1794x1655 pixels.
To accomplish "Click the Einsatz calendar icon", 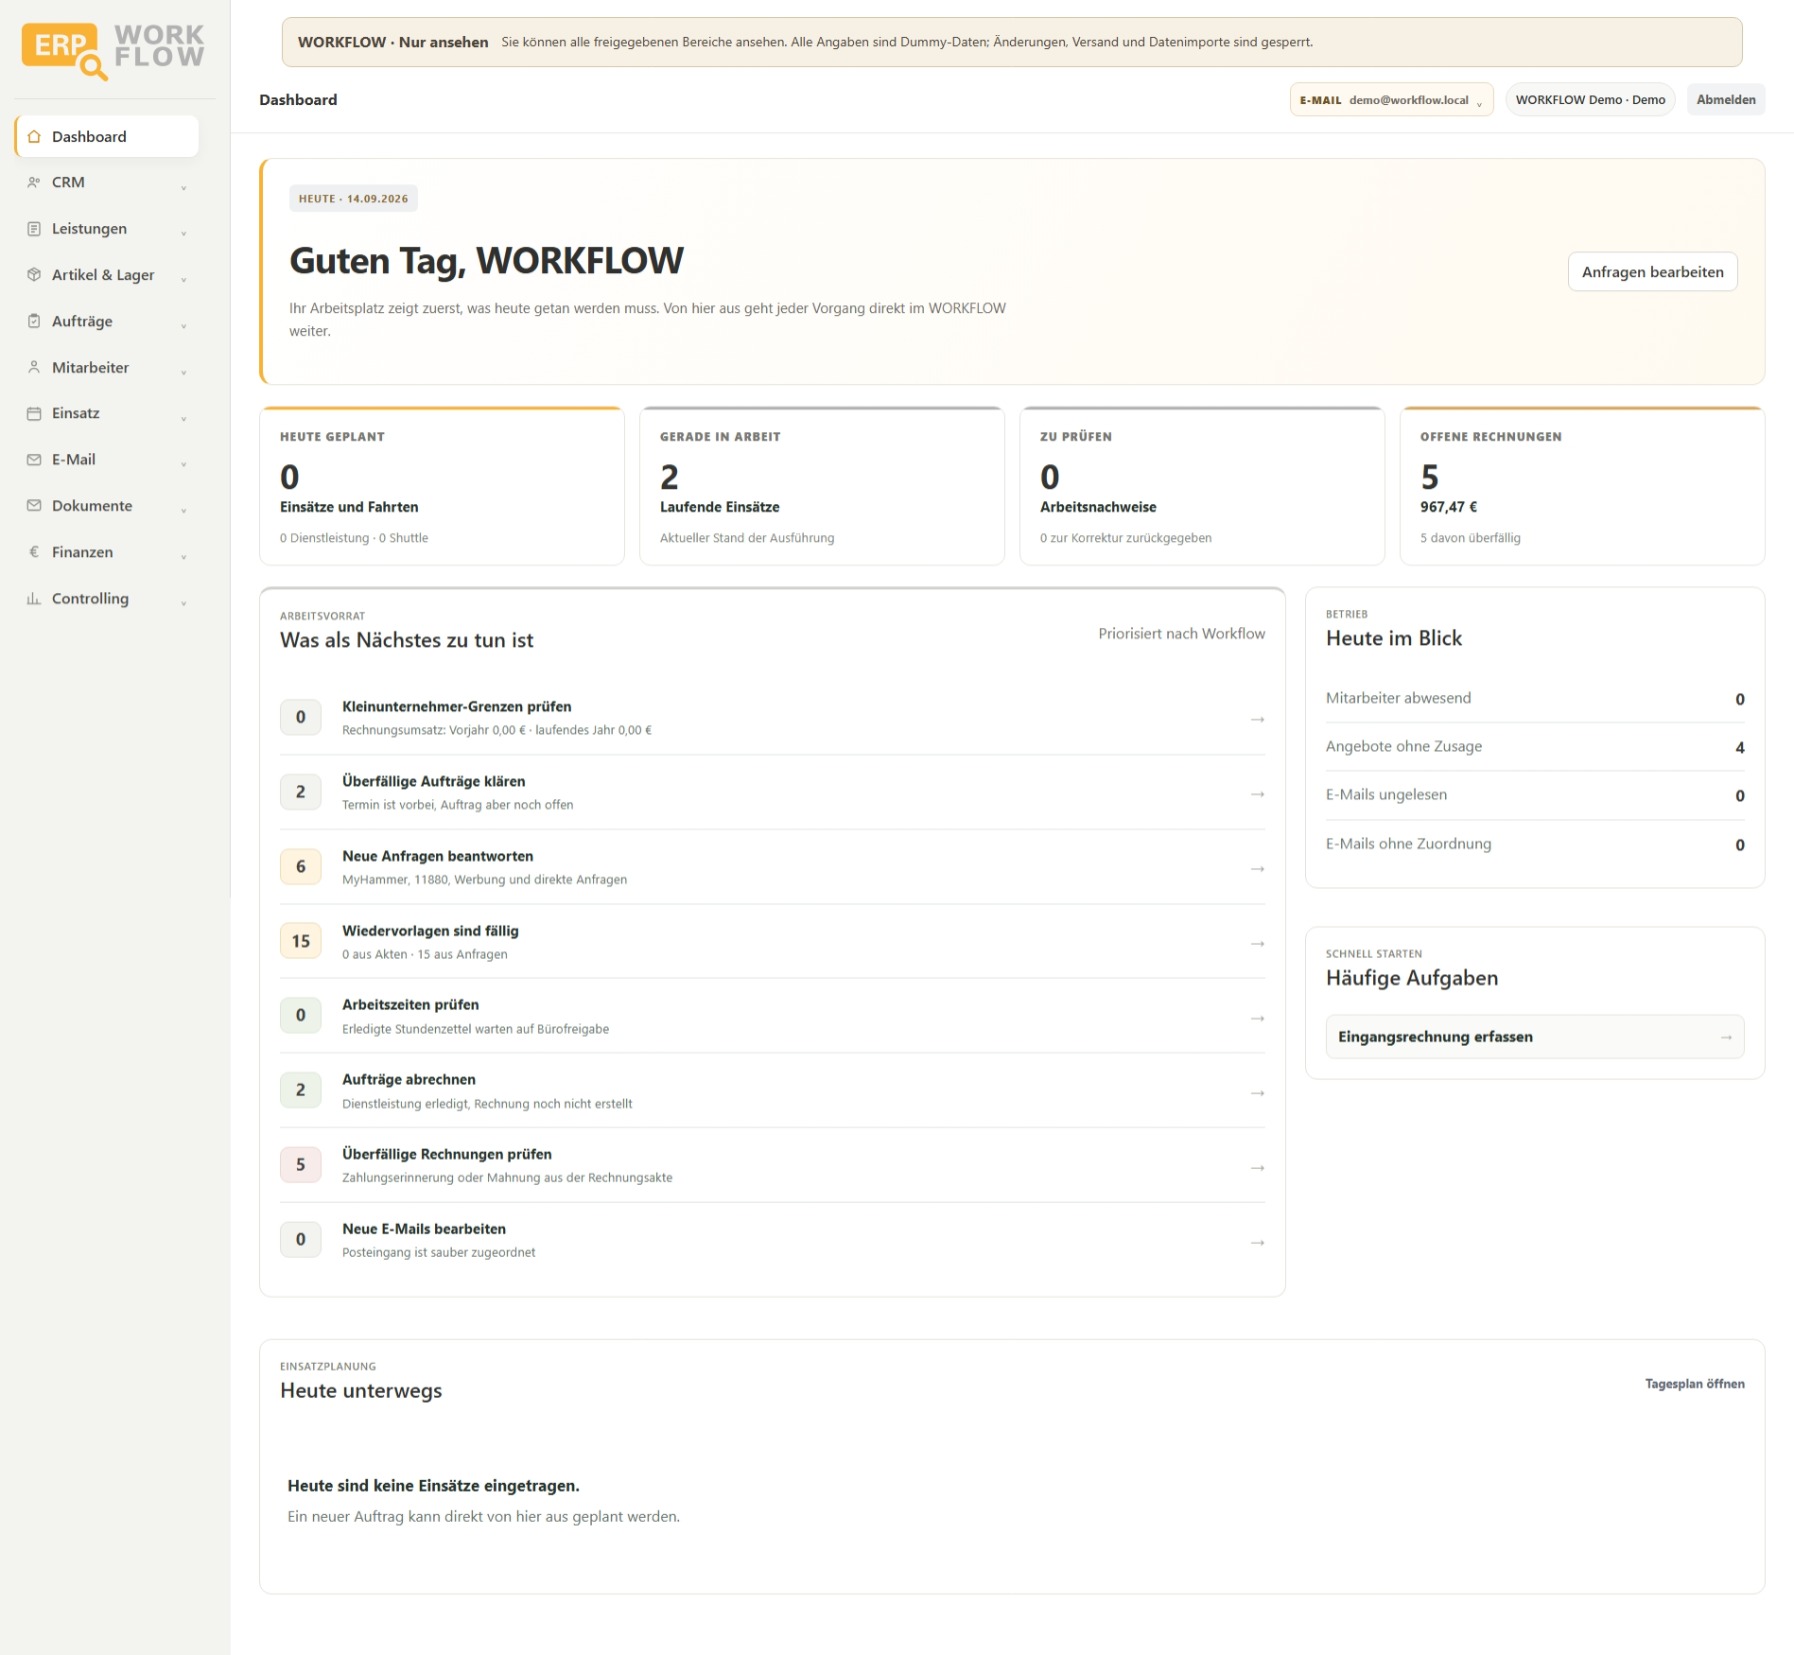I will coord(34,413).
